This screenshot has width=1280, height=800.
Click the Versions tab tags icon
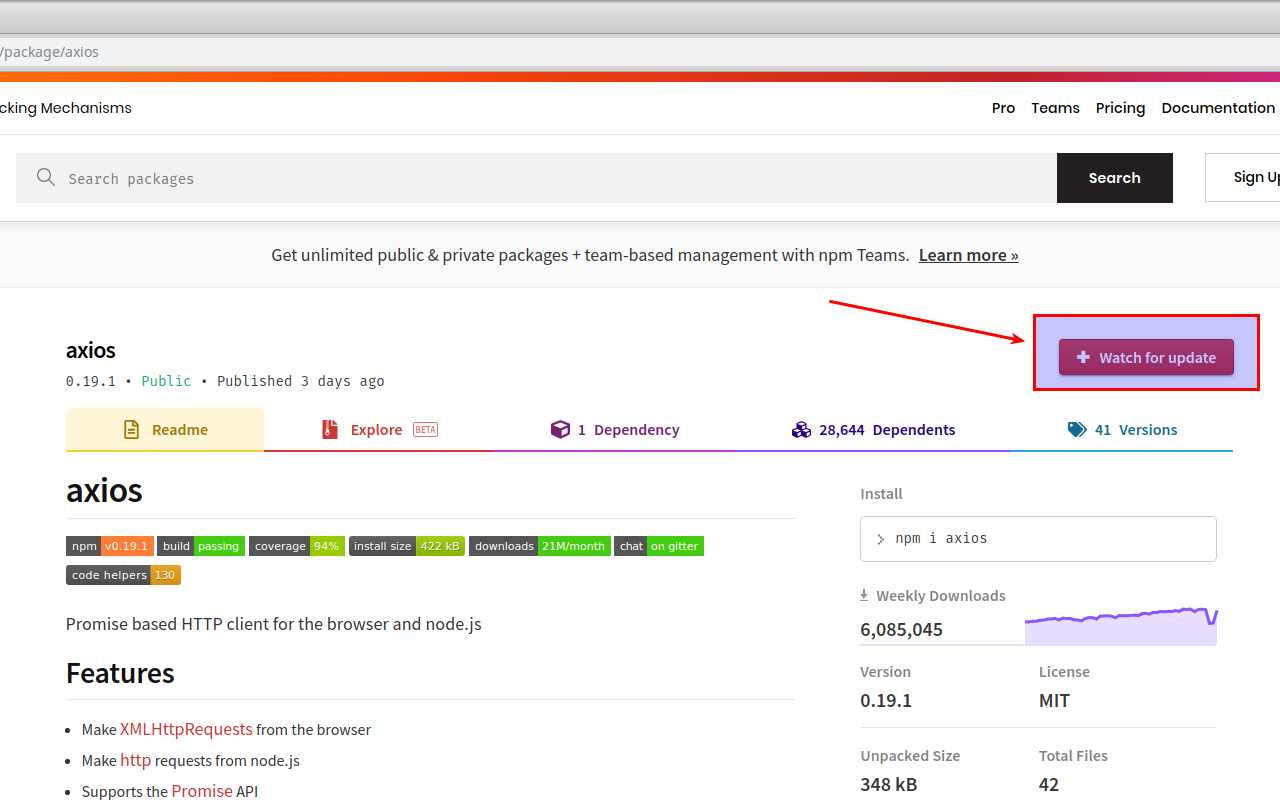1077,430
